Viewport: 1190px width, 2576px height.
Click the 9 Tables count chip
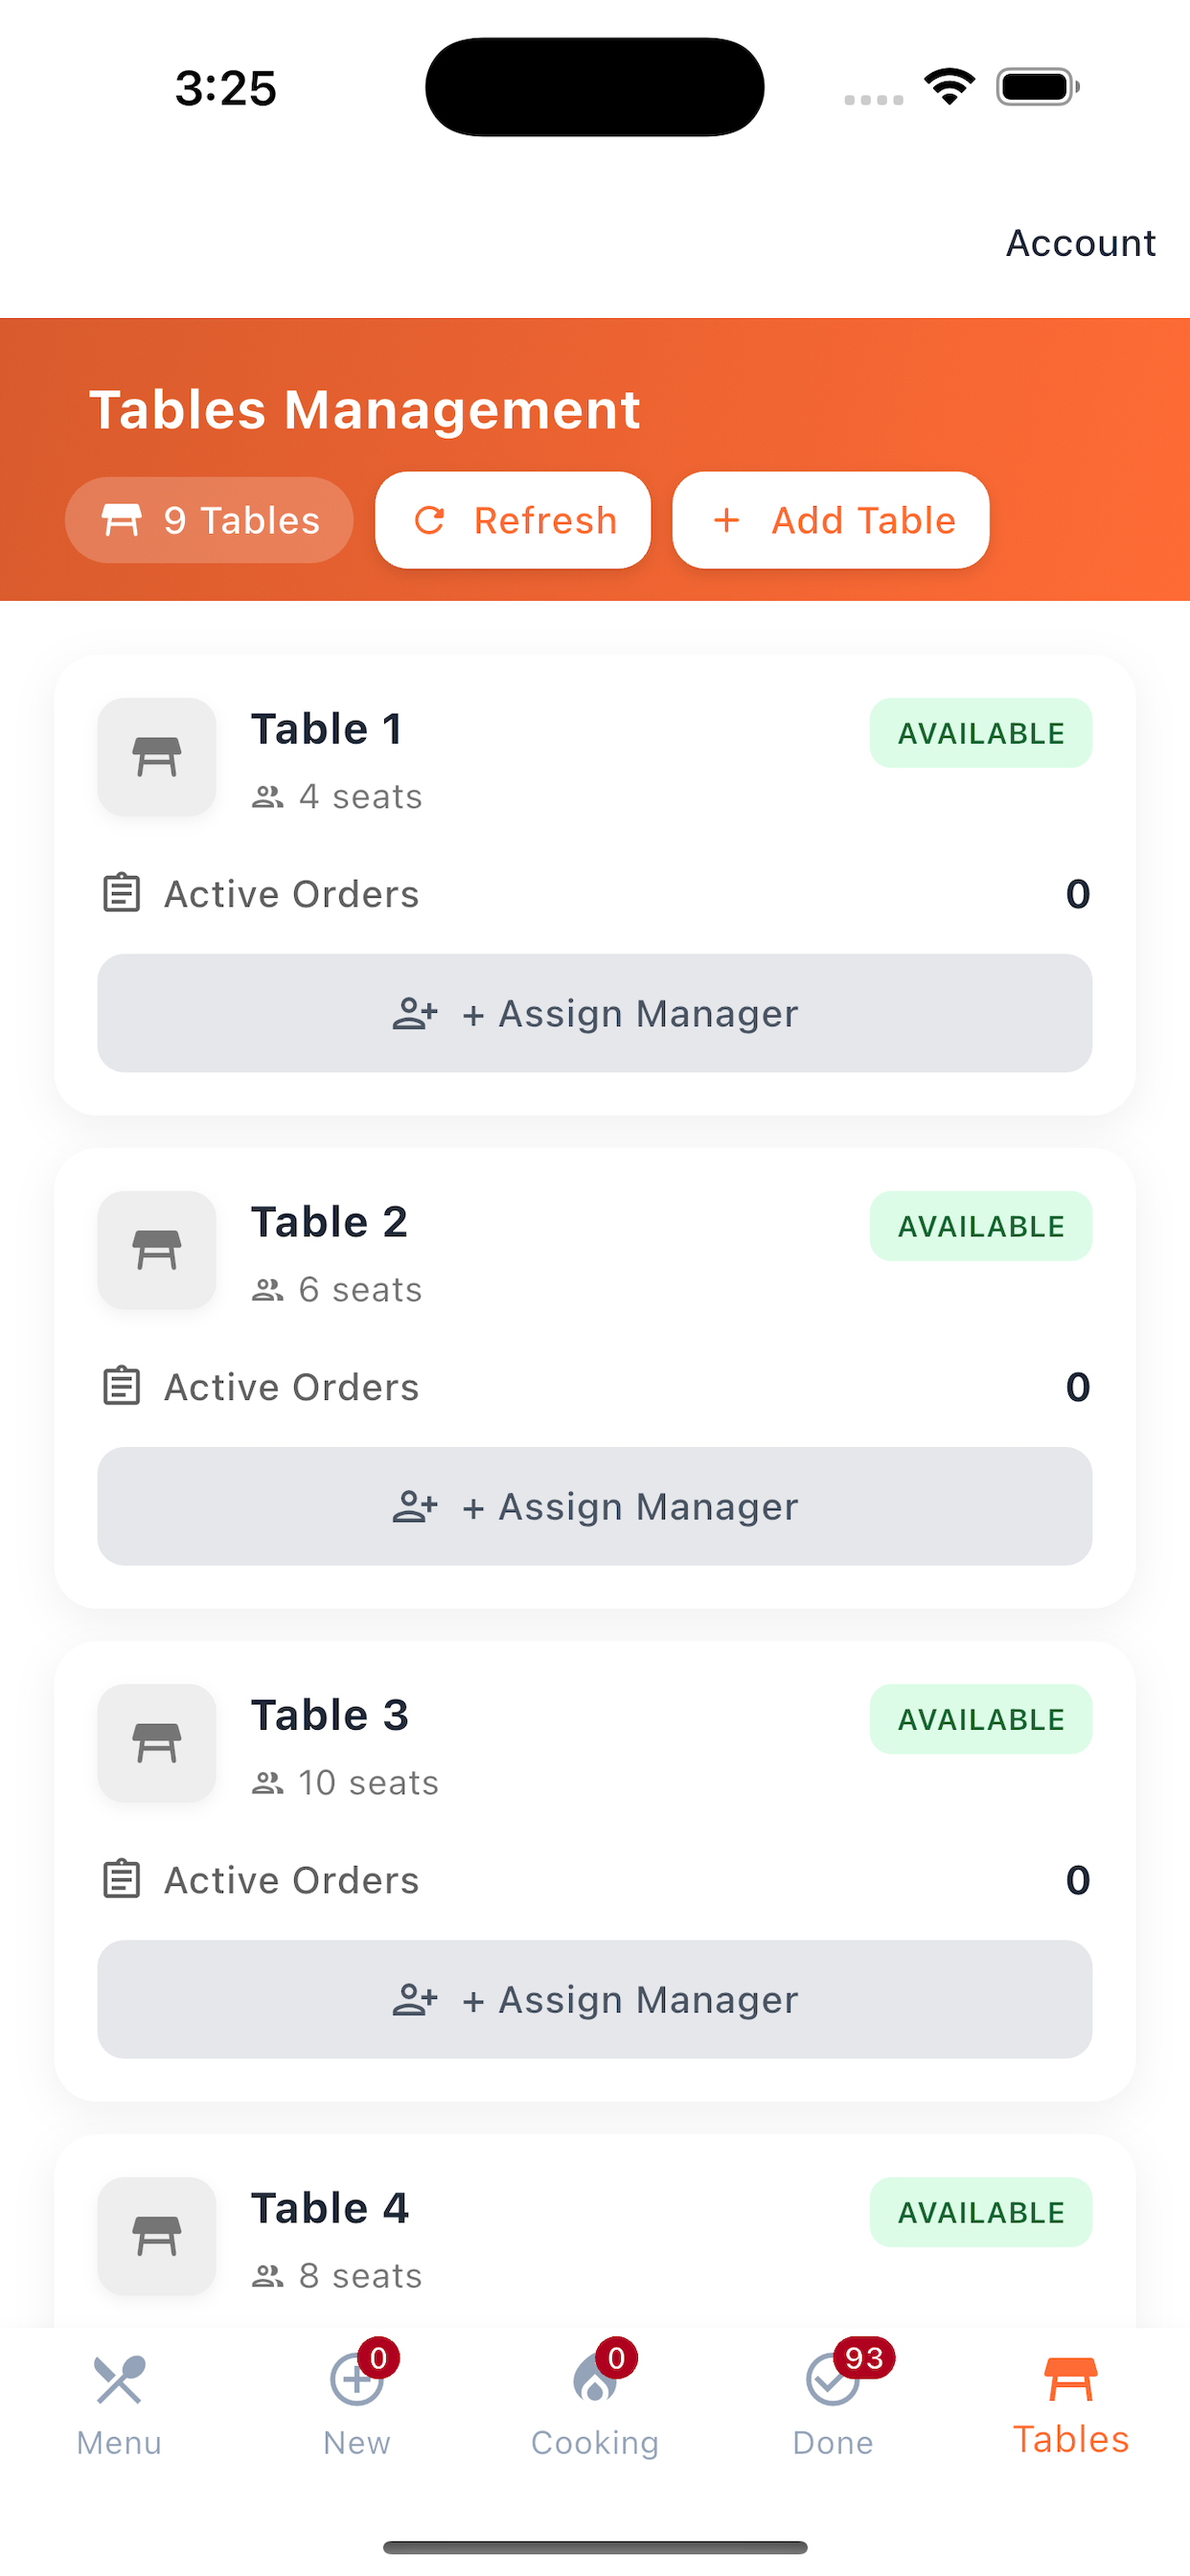209,520
